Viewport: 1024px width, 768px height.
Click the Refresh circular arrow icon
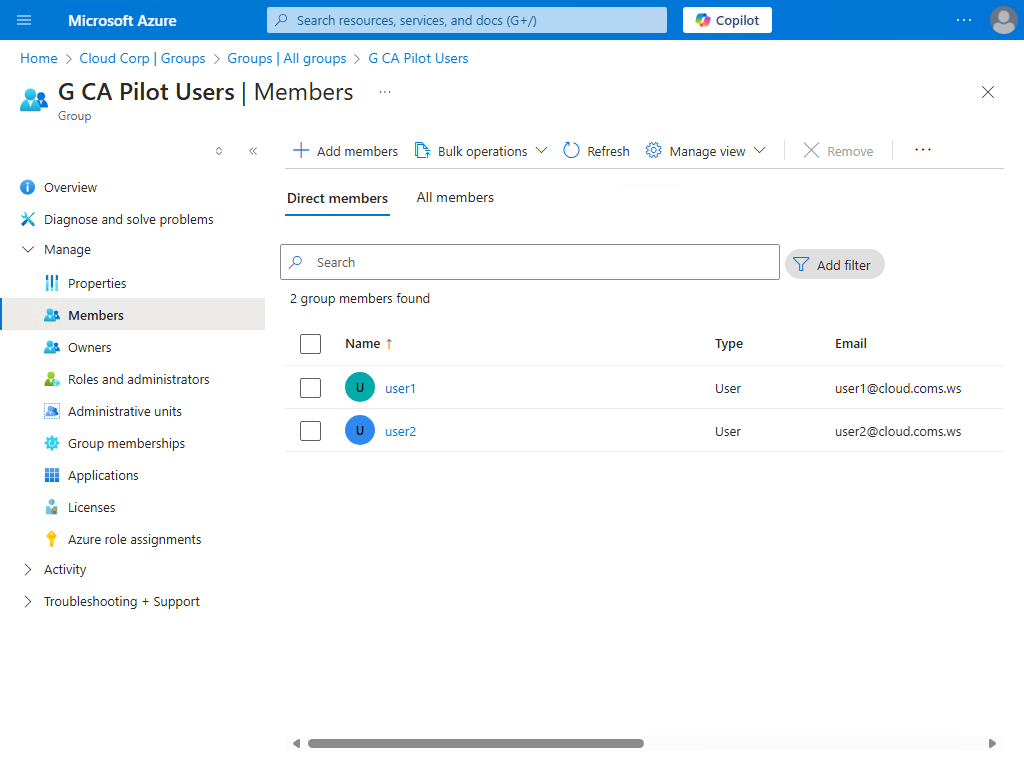(x=571, y=150)
